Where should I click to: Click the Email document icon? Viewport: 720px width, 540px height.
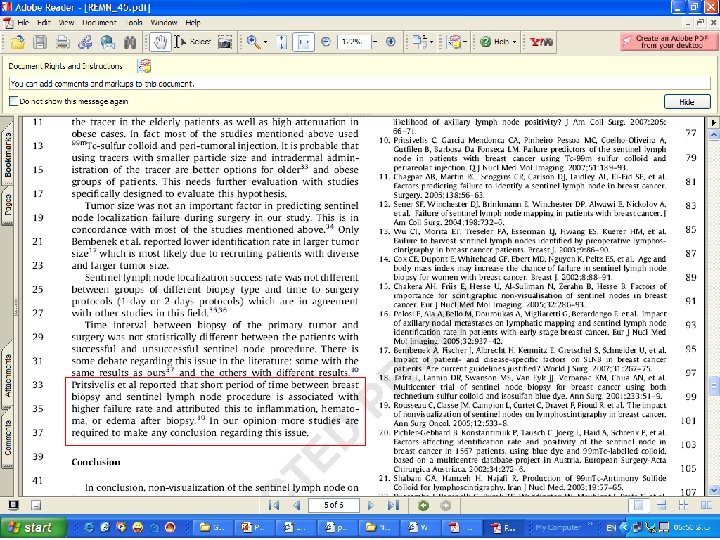[x=85, y=42]
